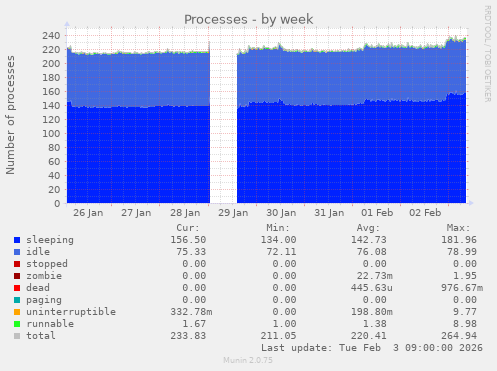Click idle current value 75.33
This screenshot has width=497, height=371.
(x=191, y=252)
